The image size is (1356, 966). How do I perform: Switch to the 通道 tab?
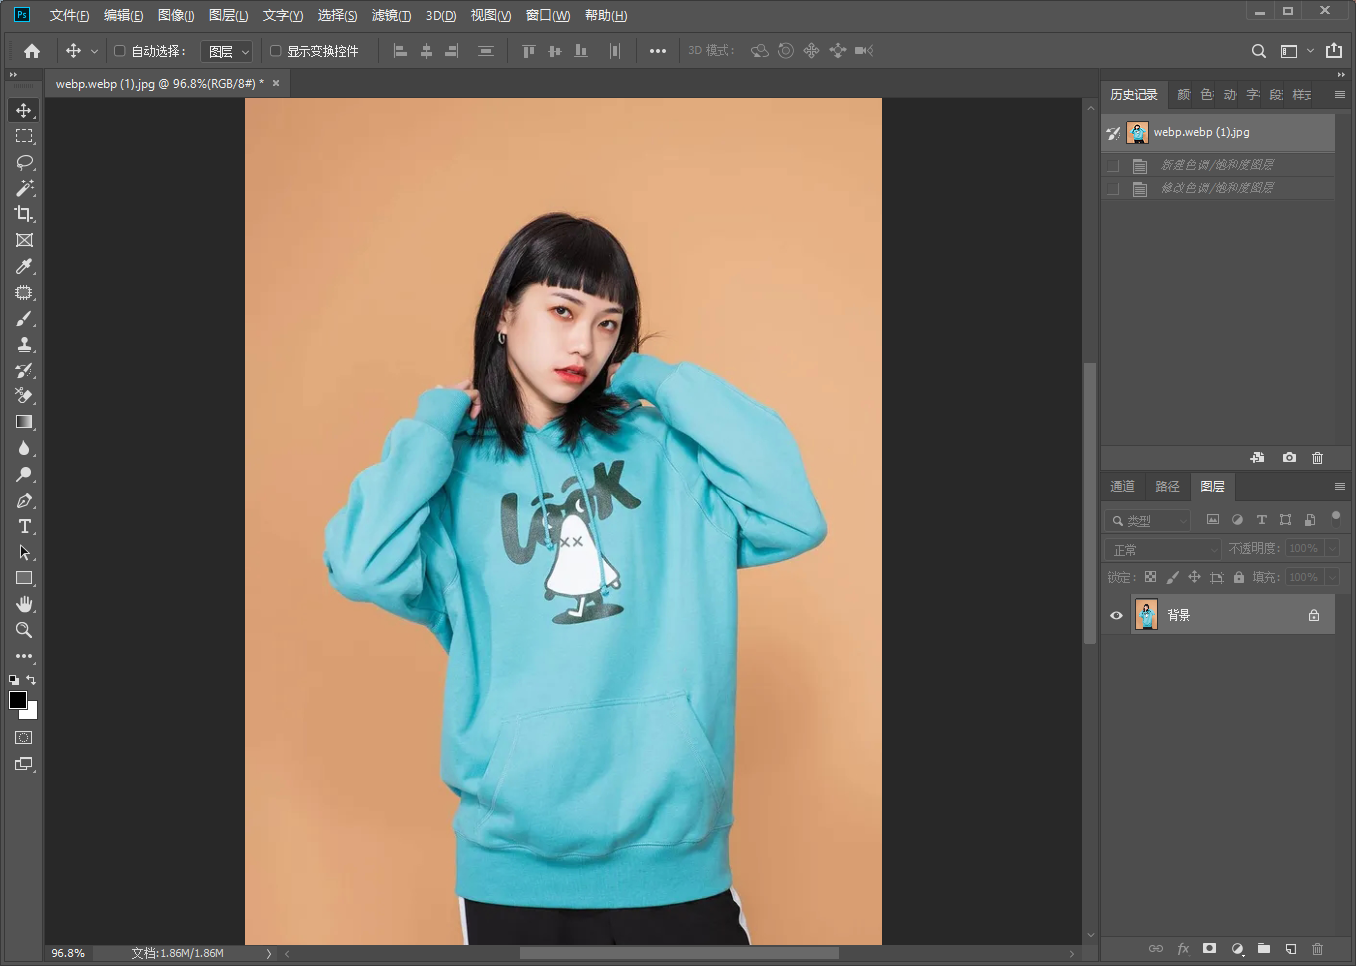tap(1122, 486)
